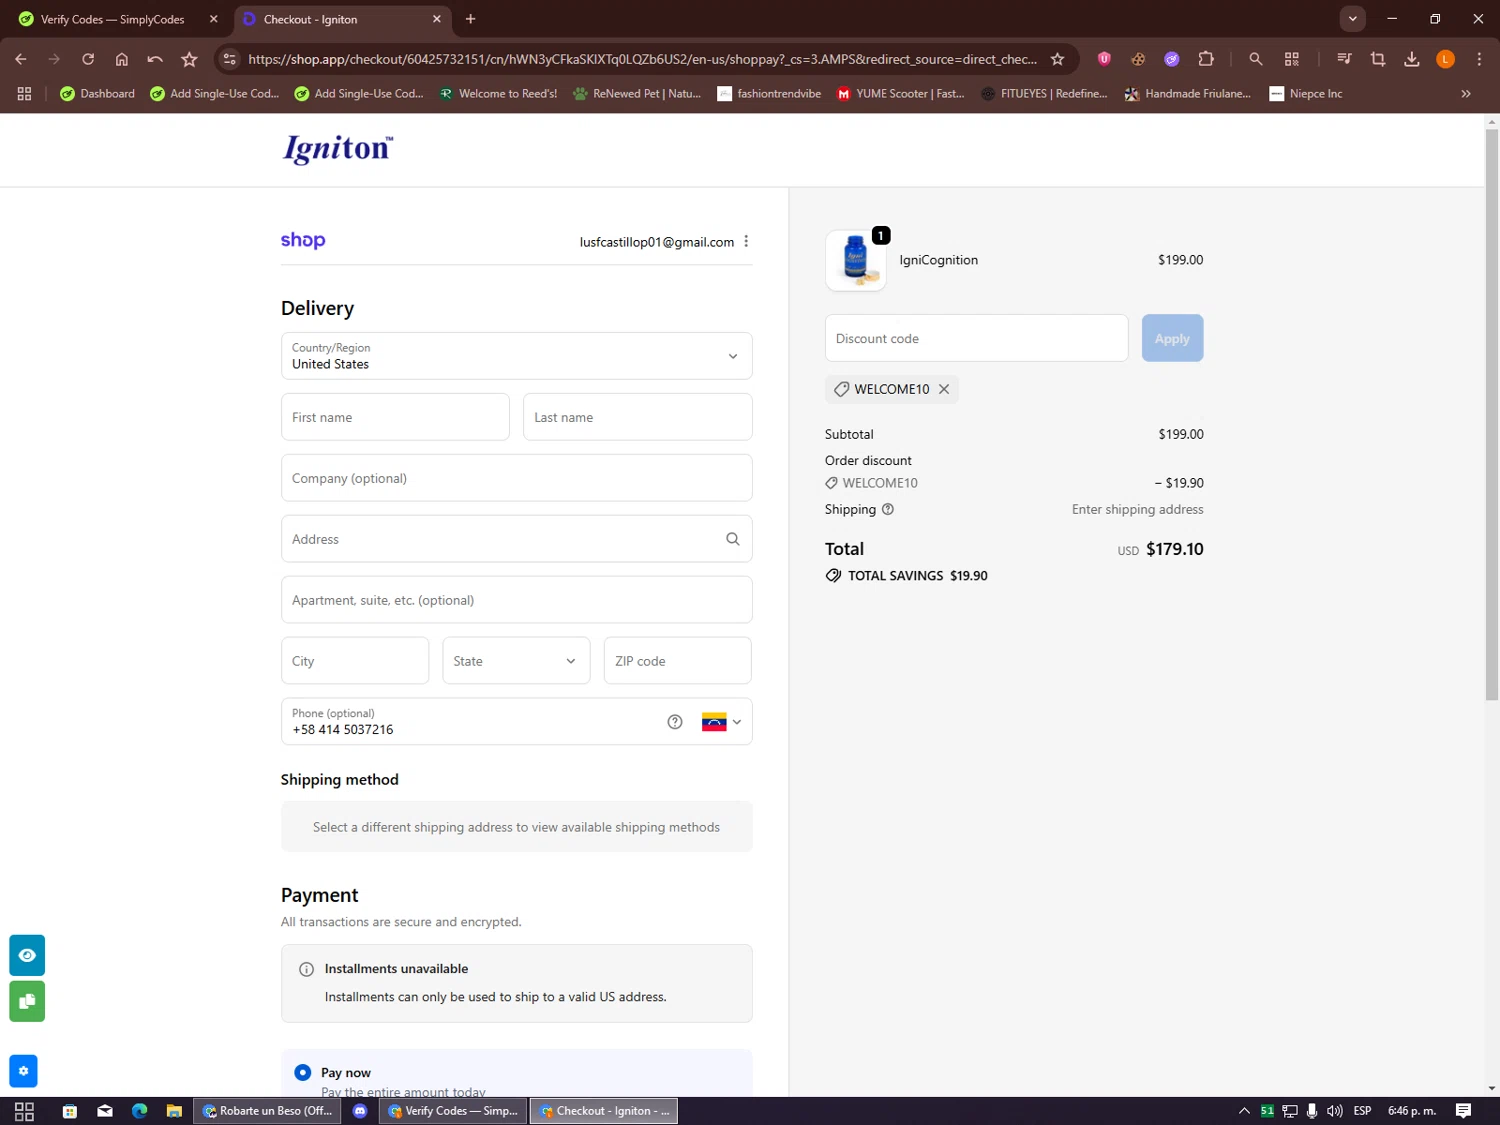Click the Igniton logo
This screenshot has height=1125, width=1500.
338,150
